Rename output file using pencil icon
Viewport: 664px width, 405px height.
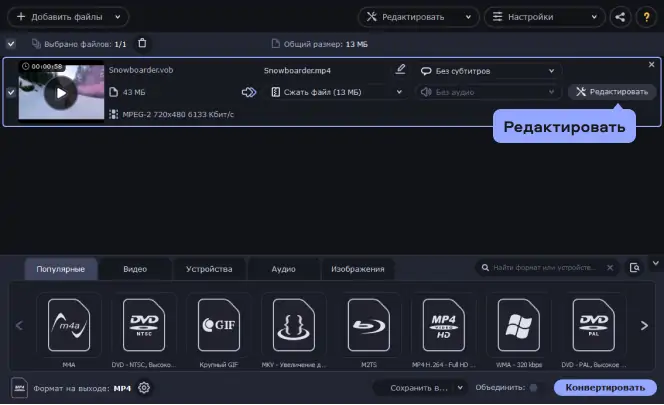[401, 70]
